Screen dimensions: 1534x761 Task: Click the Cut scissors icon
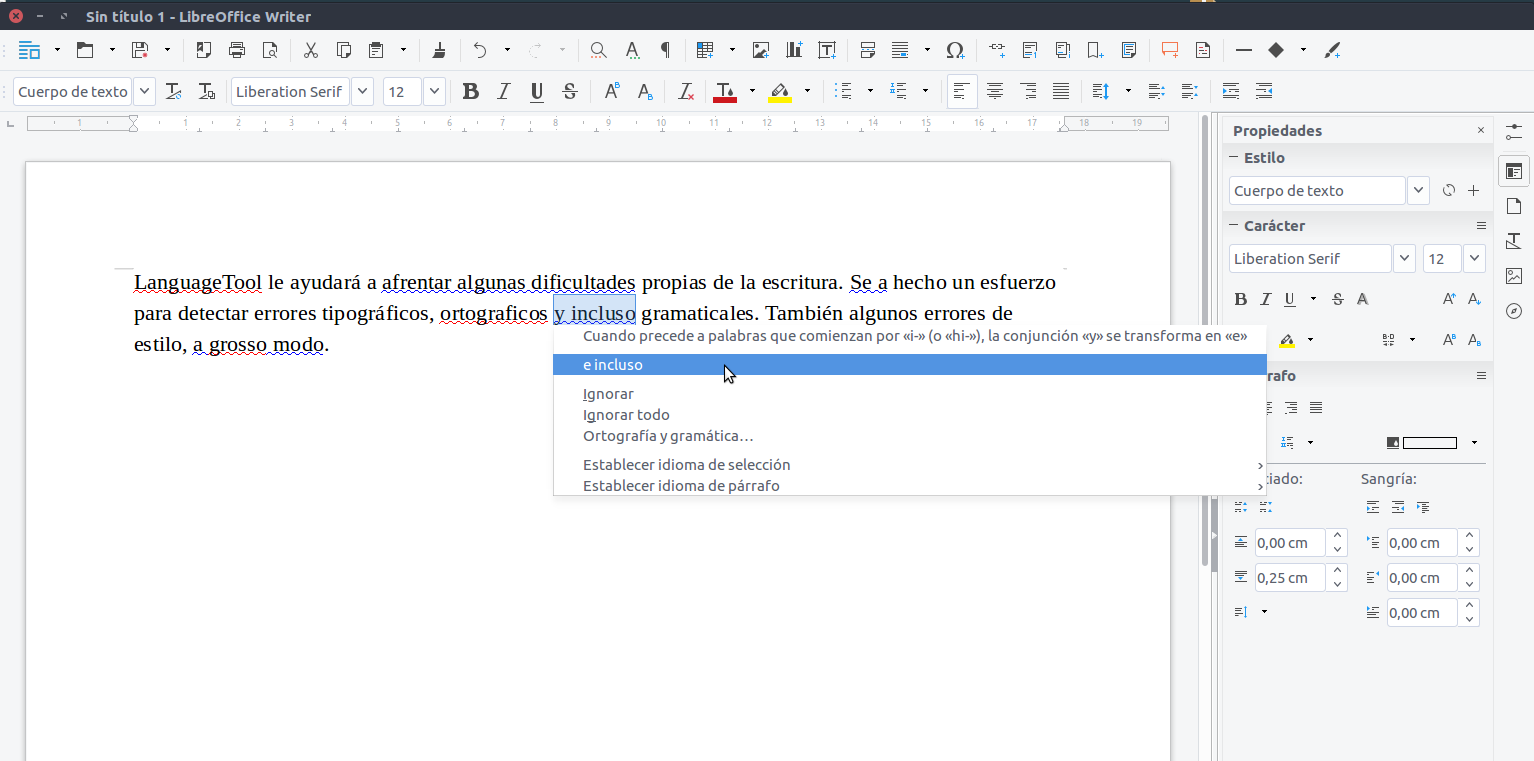pos(311,50)
